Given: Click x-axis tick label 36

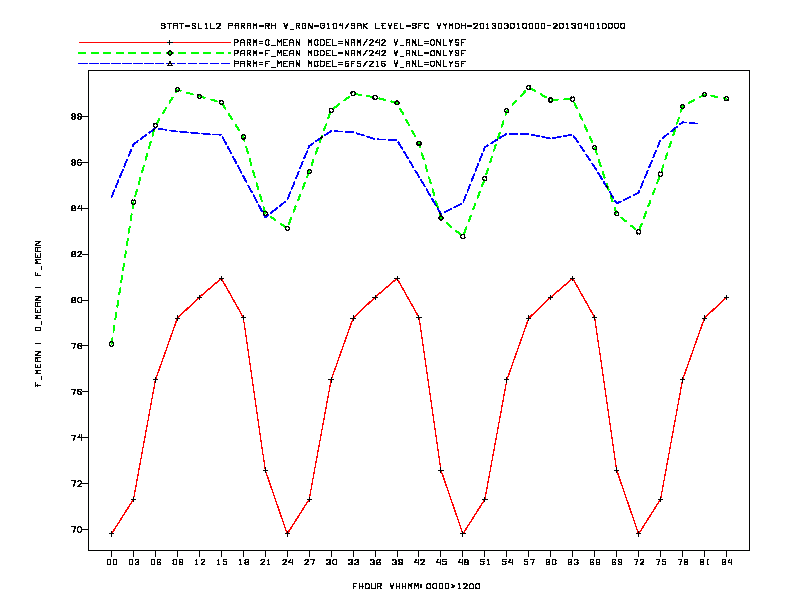Looking at the screenshot, I should pos(375,562).
